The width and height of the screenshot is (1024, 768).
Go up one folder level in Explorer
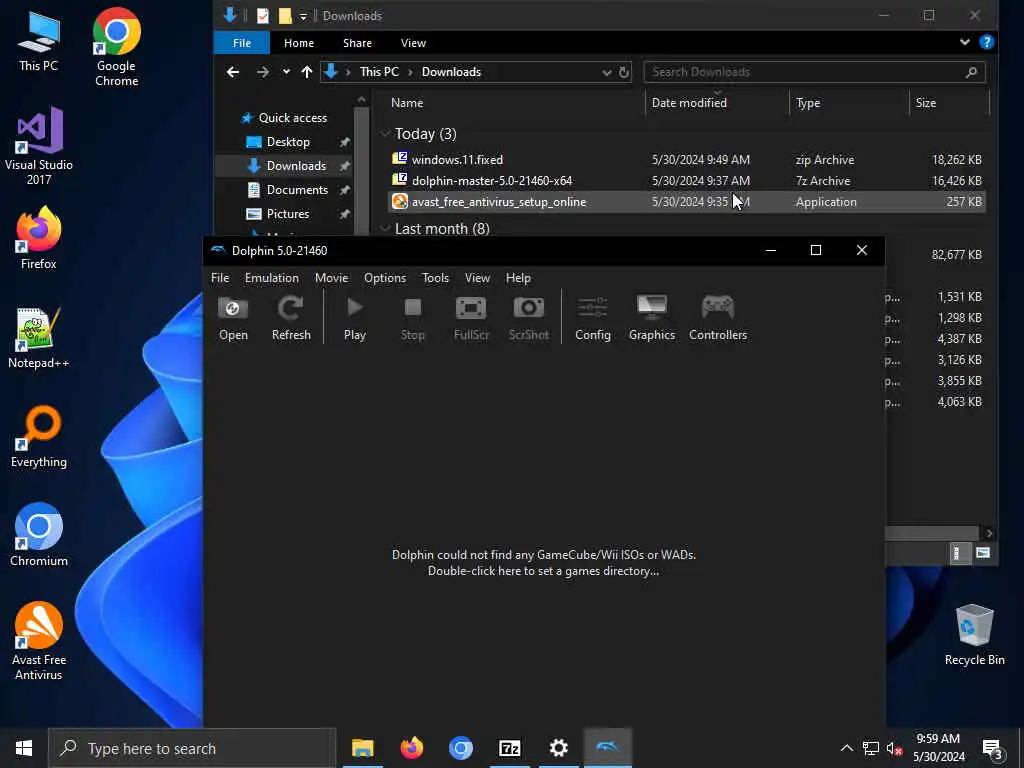[x=307, y=72]
